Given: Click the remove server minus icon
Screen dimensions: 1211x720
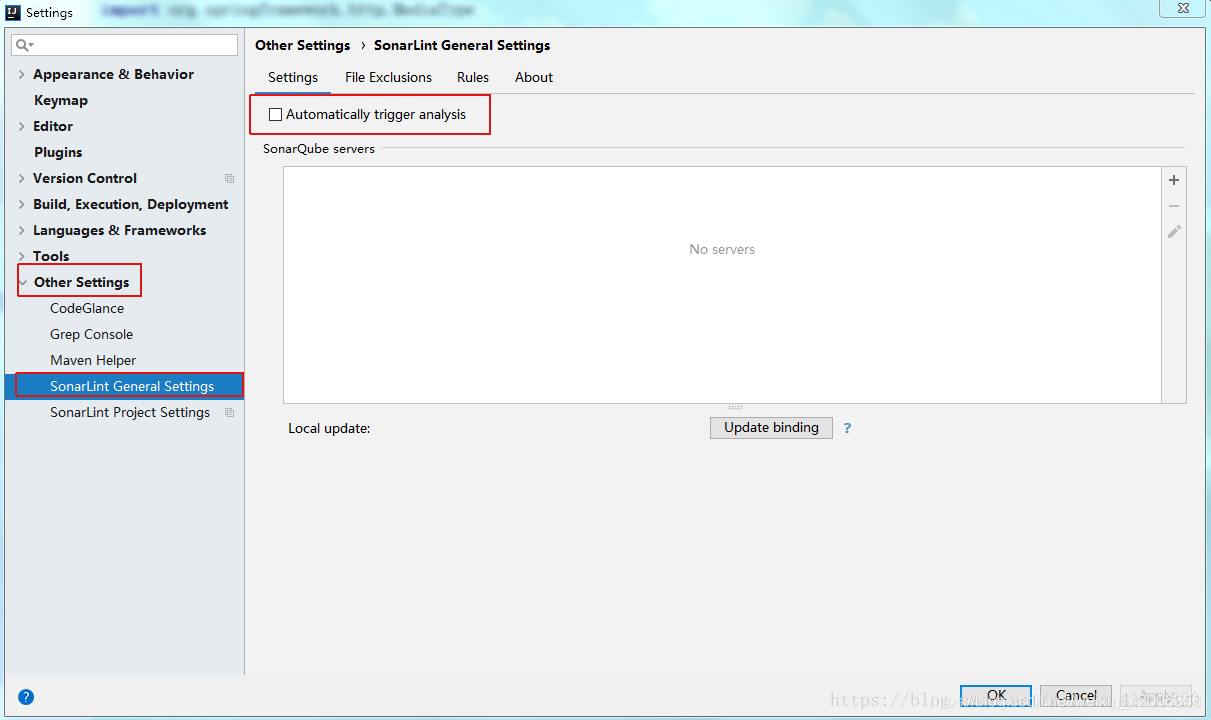Looking at the screenshot, I should pyautogui.click(x=1174, y=206).
